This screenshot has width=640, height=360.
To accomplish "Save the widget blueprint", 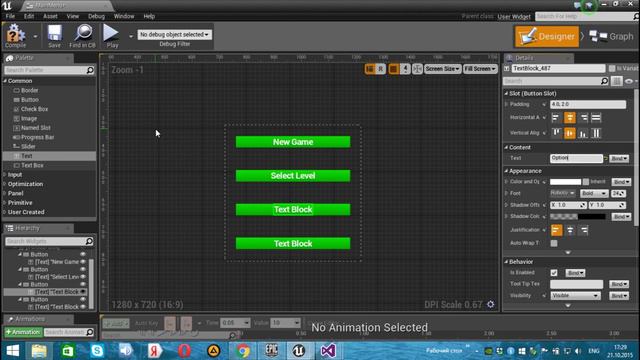I will pos(54,36).
